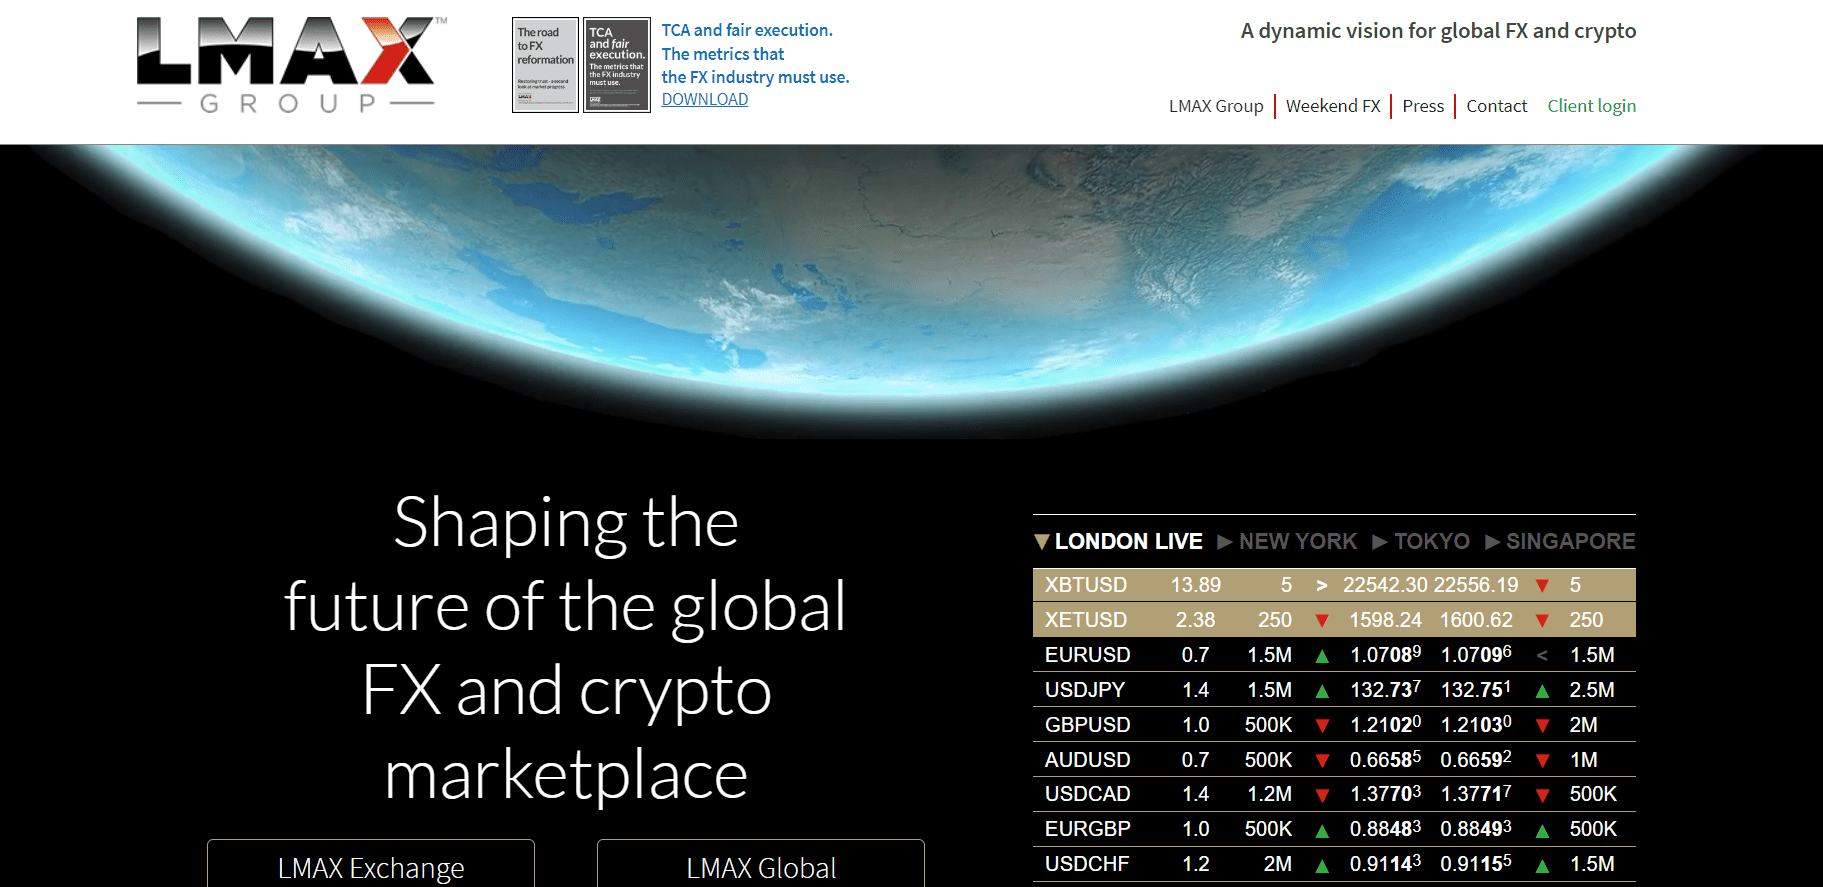Click the green up arrow before EURGBP bid

[x=1322, y=830]
